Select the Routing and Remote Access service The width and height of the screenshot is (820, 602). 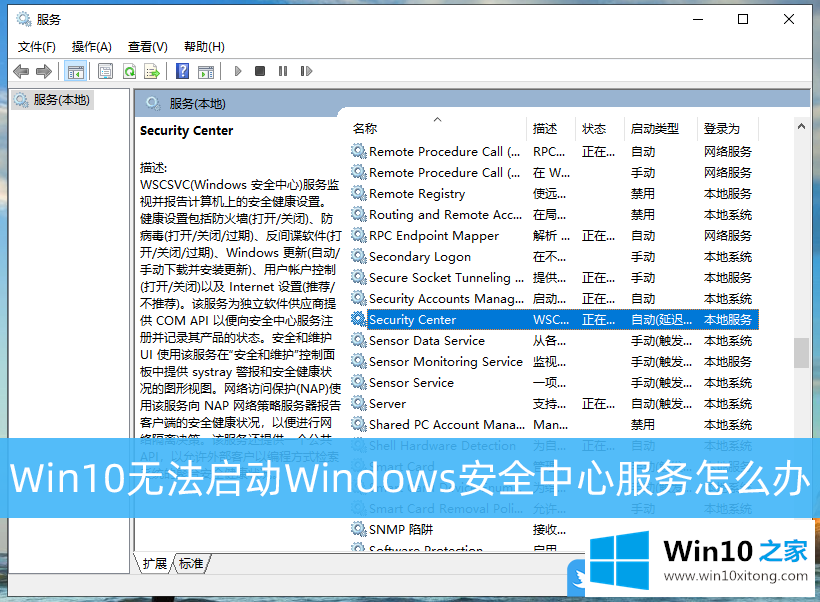(554, 215)
